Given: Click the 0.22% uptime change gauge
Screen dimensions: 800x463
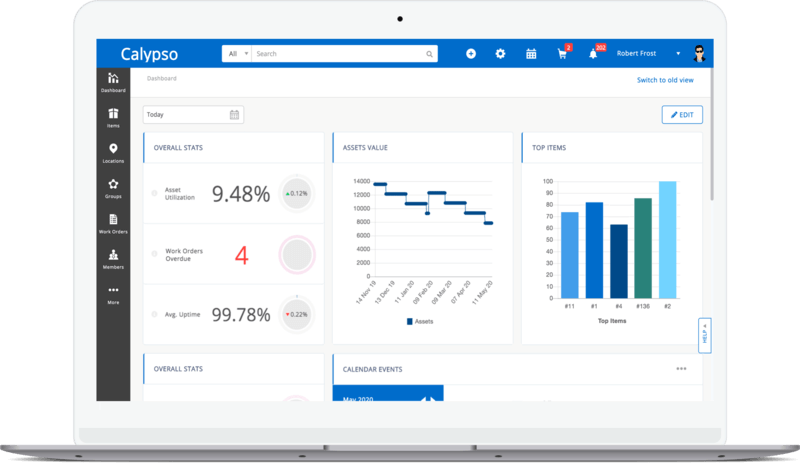Looking at the screenshot, I should [x=297, y=314].
